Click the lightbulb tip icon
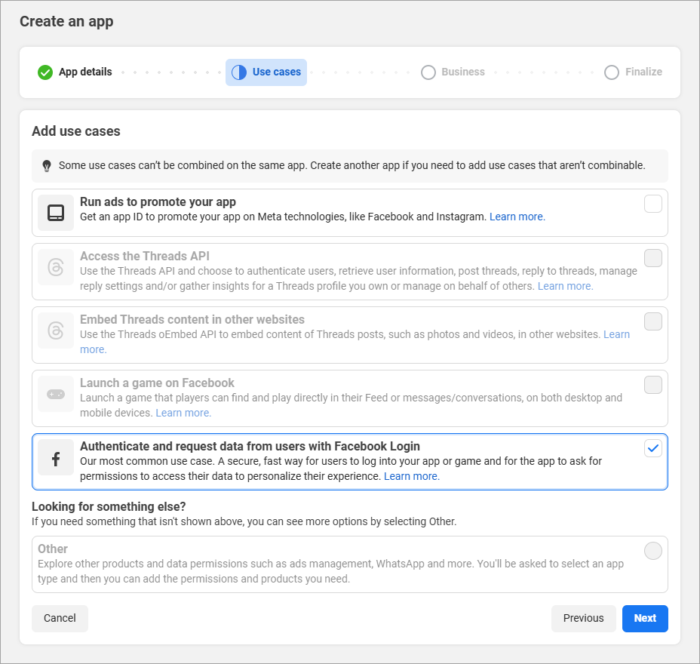The height and width of the screenshot is (664, 700). pos(46,166)
